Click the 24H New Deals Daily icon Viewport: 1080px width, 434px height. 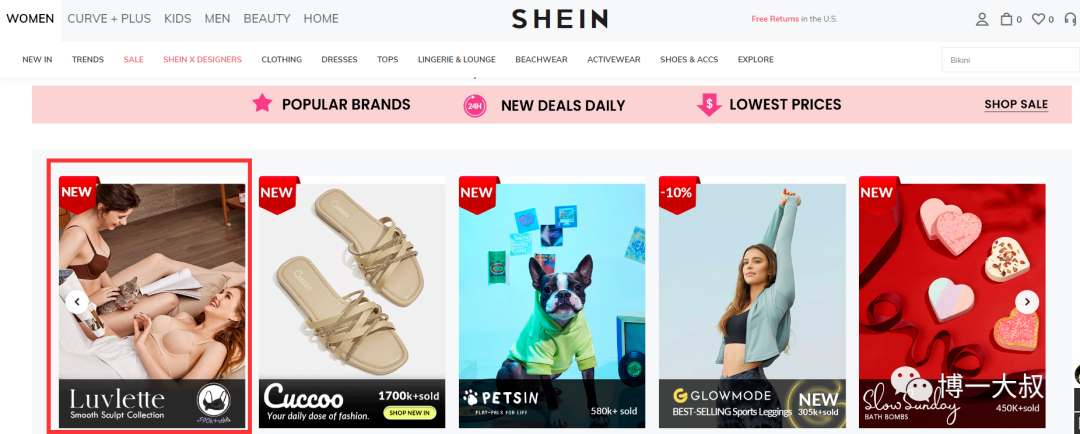[x=475, y=106]
